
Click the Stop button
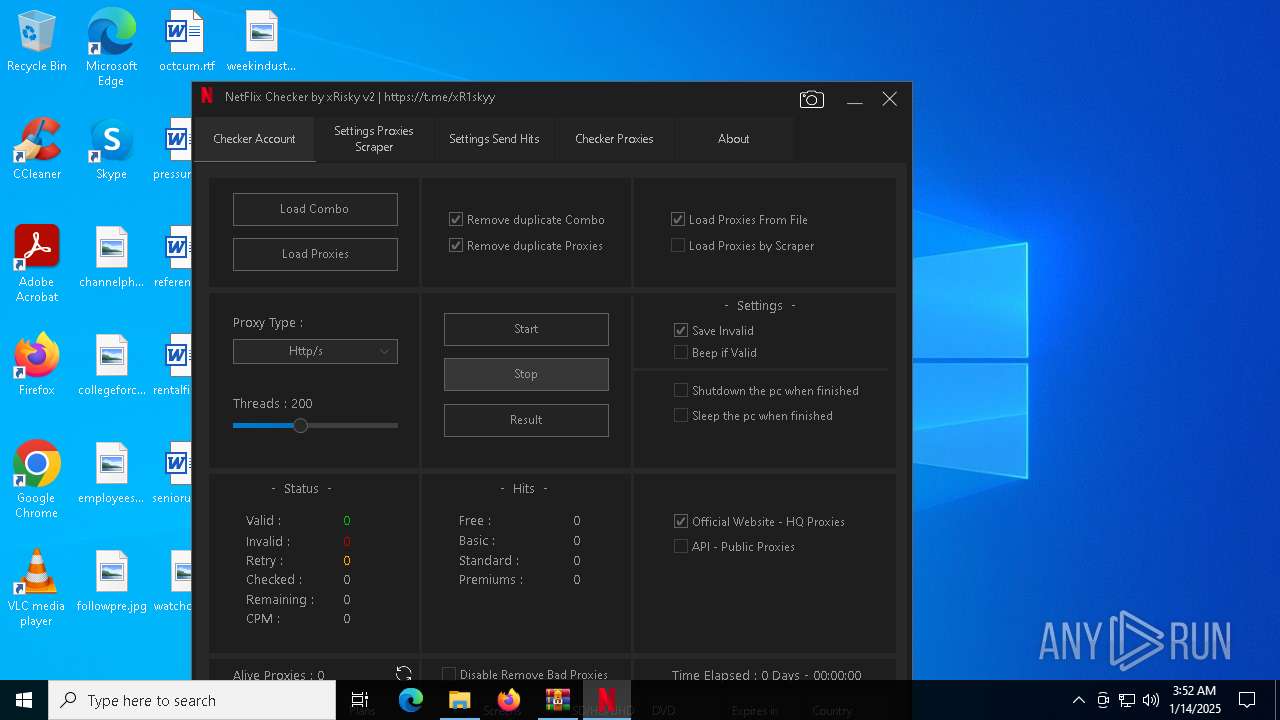526,374
